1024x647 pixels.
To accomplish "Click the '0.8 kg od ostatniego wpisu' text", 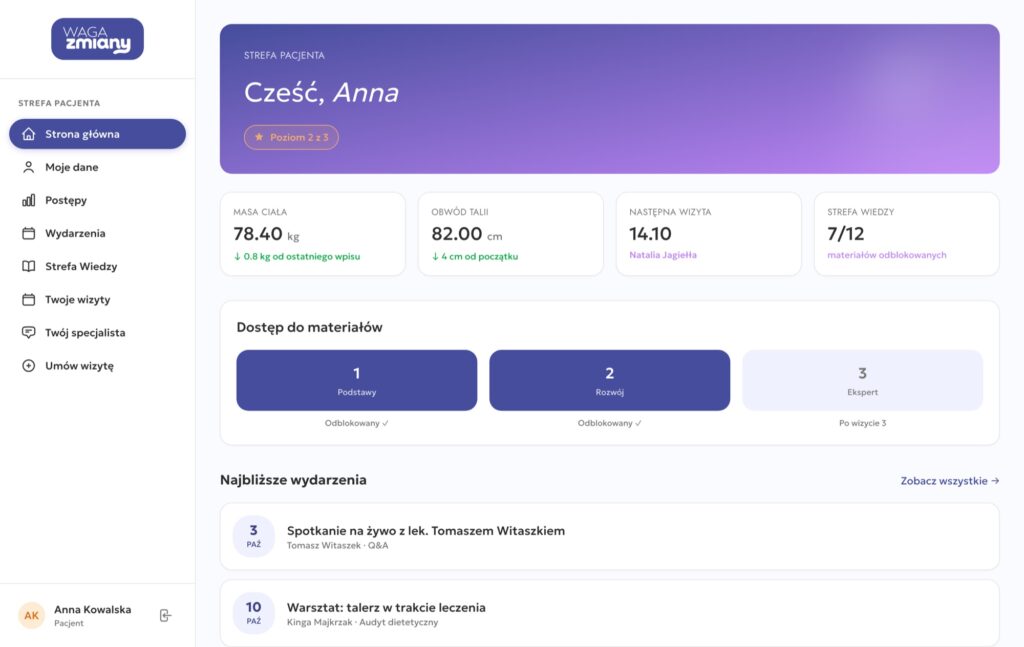I will [x=297, y=257].
